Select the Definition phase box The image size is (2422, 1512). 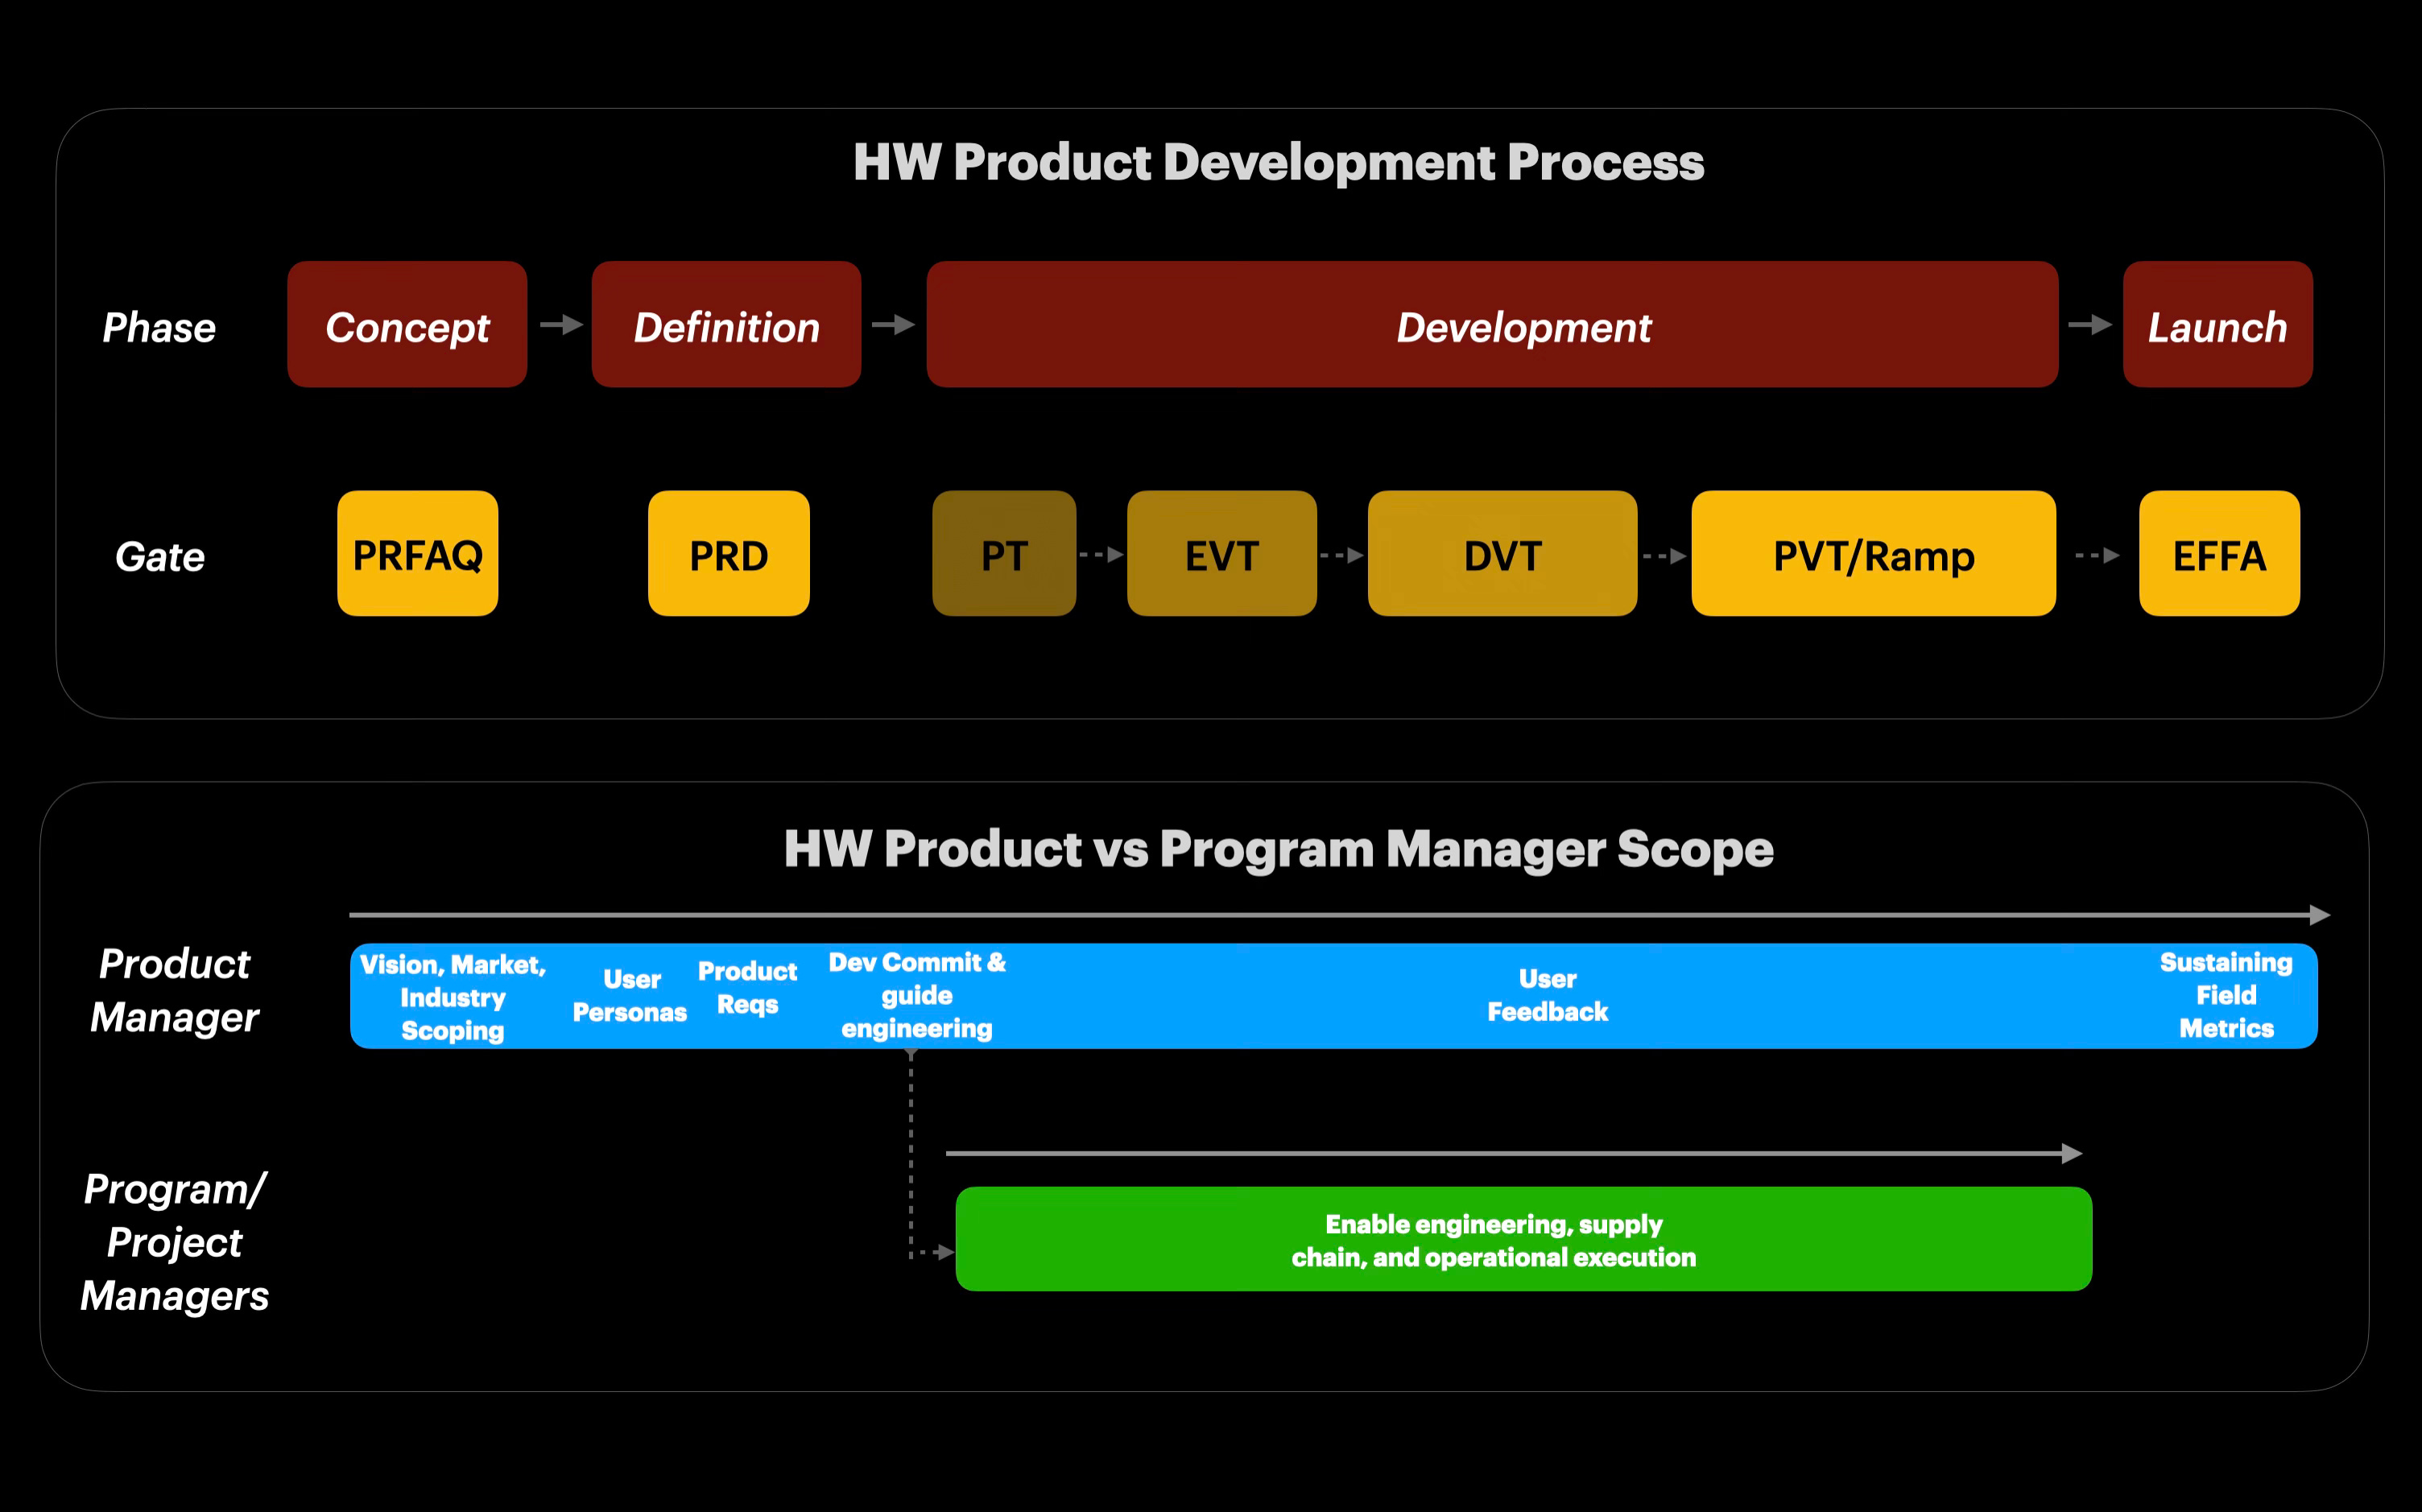click(x=726, y=325)
